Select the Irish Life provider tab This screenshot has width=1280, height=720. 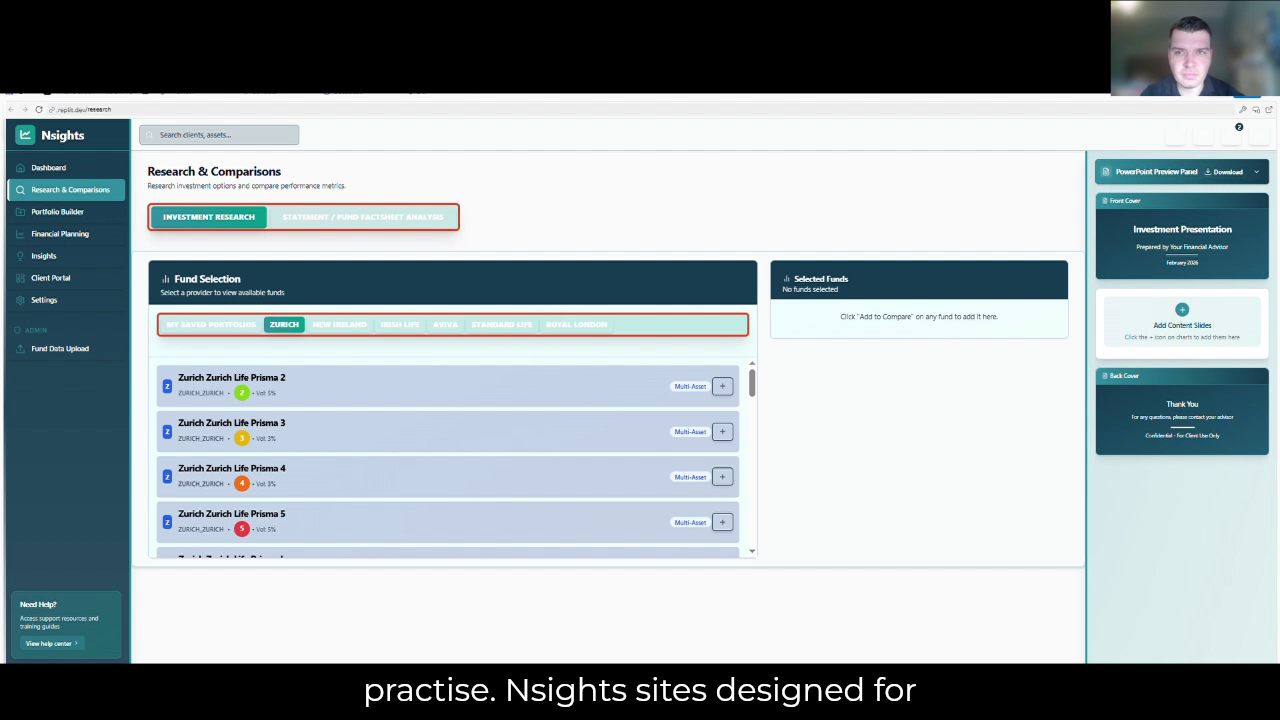pyautogui.click(x=399, y=325)
